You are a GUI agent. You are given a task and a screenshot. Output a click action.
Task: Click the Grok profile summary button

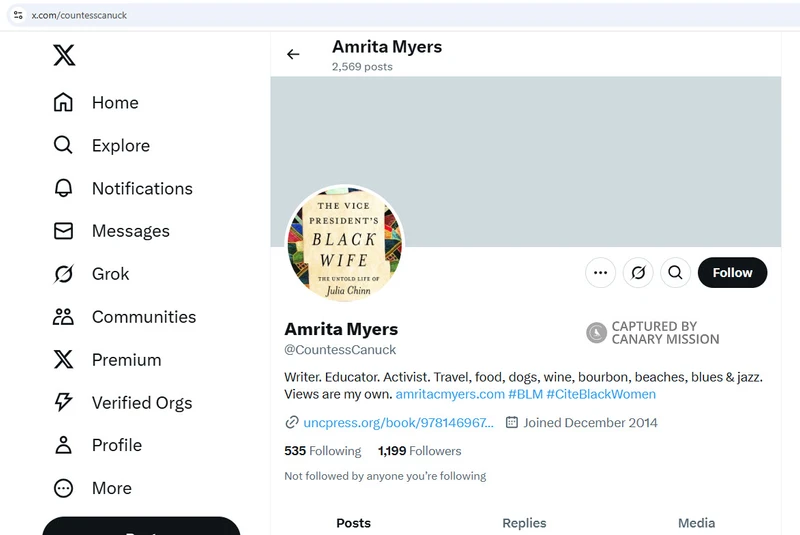click(638, 273)
